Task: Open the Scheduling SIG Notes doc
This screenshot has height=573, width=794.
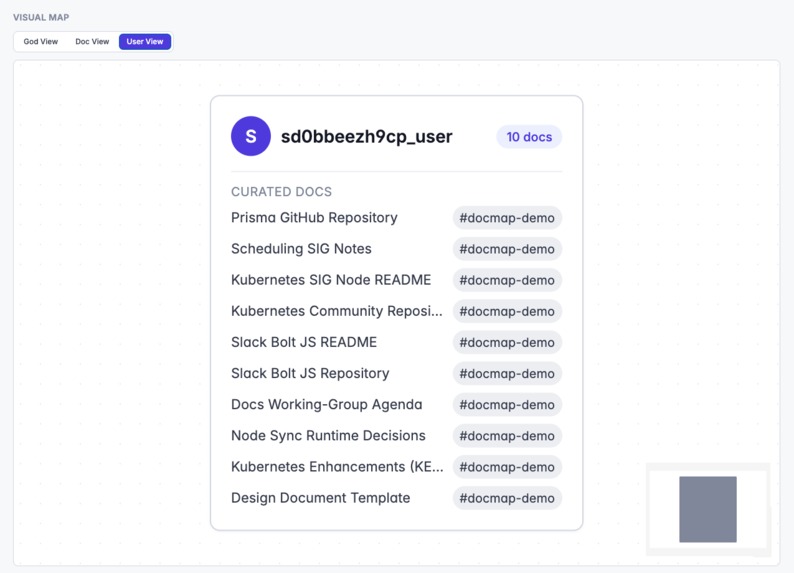Action: [x=301, y=249]
